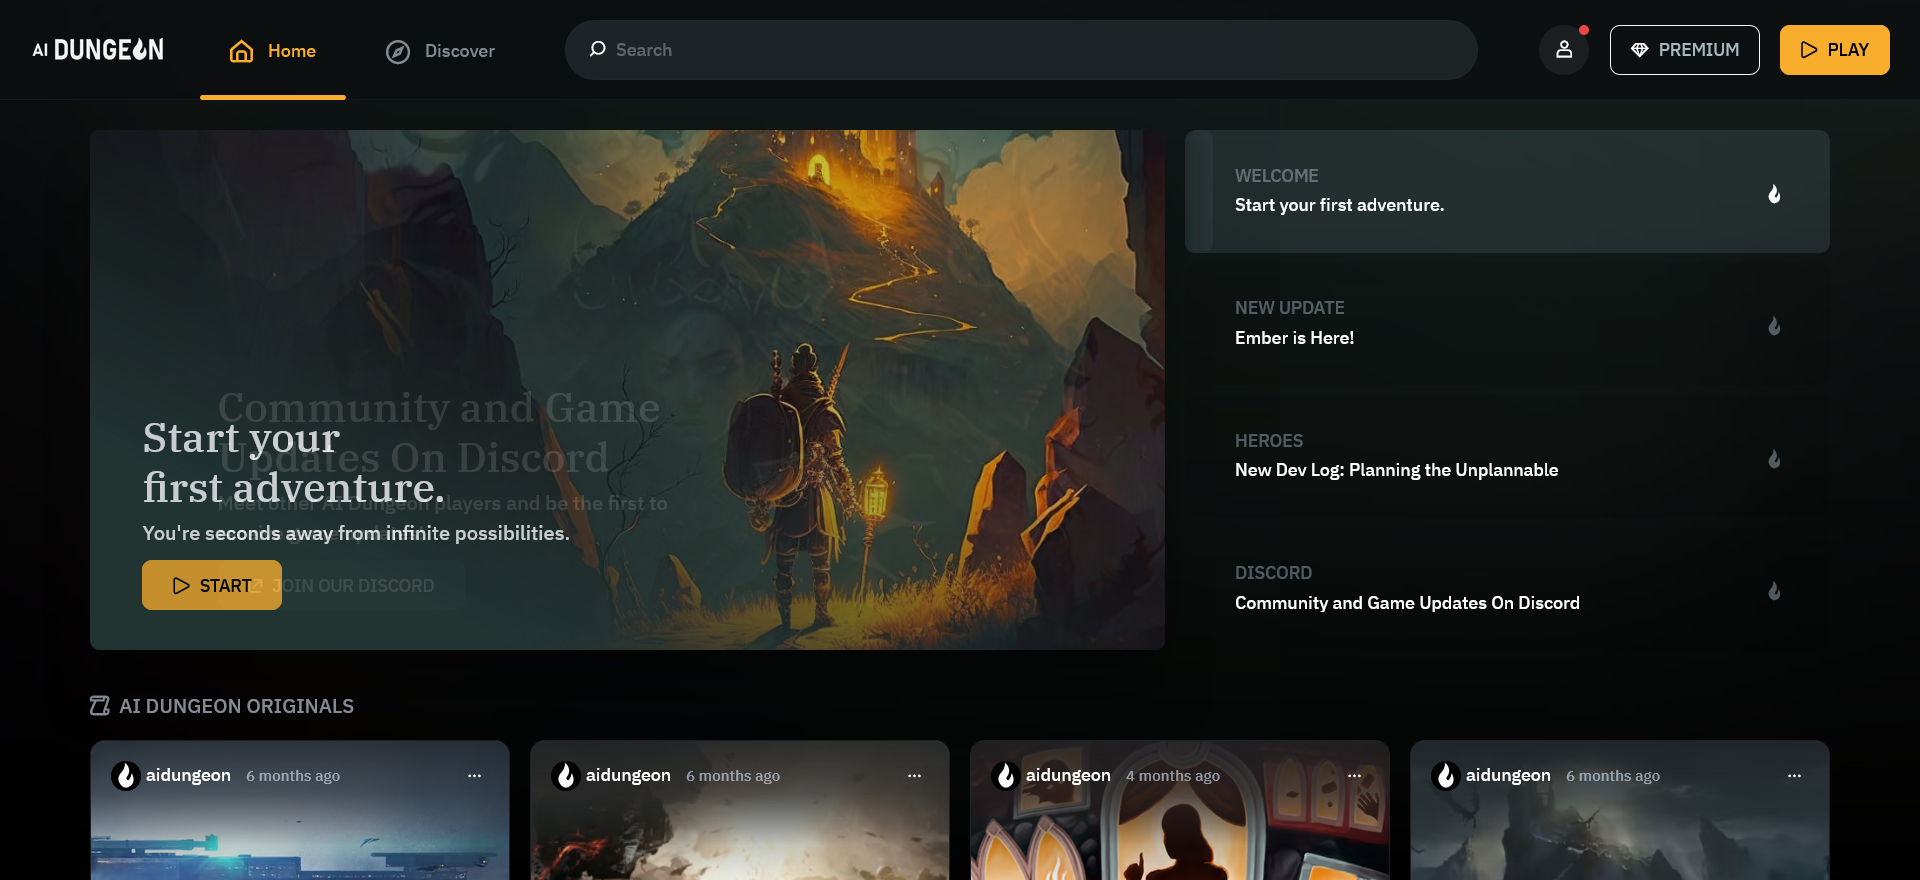
Task: Click the flame icon on Heroes row
Action: pyautogui.click(x=1773, y=459)
